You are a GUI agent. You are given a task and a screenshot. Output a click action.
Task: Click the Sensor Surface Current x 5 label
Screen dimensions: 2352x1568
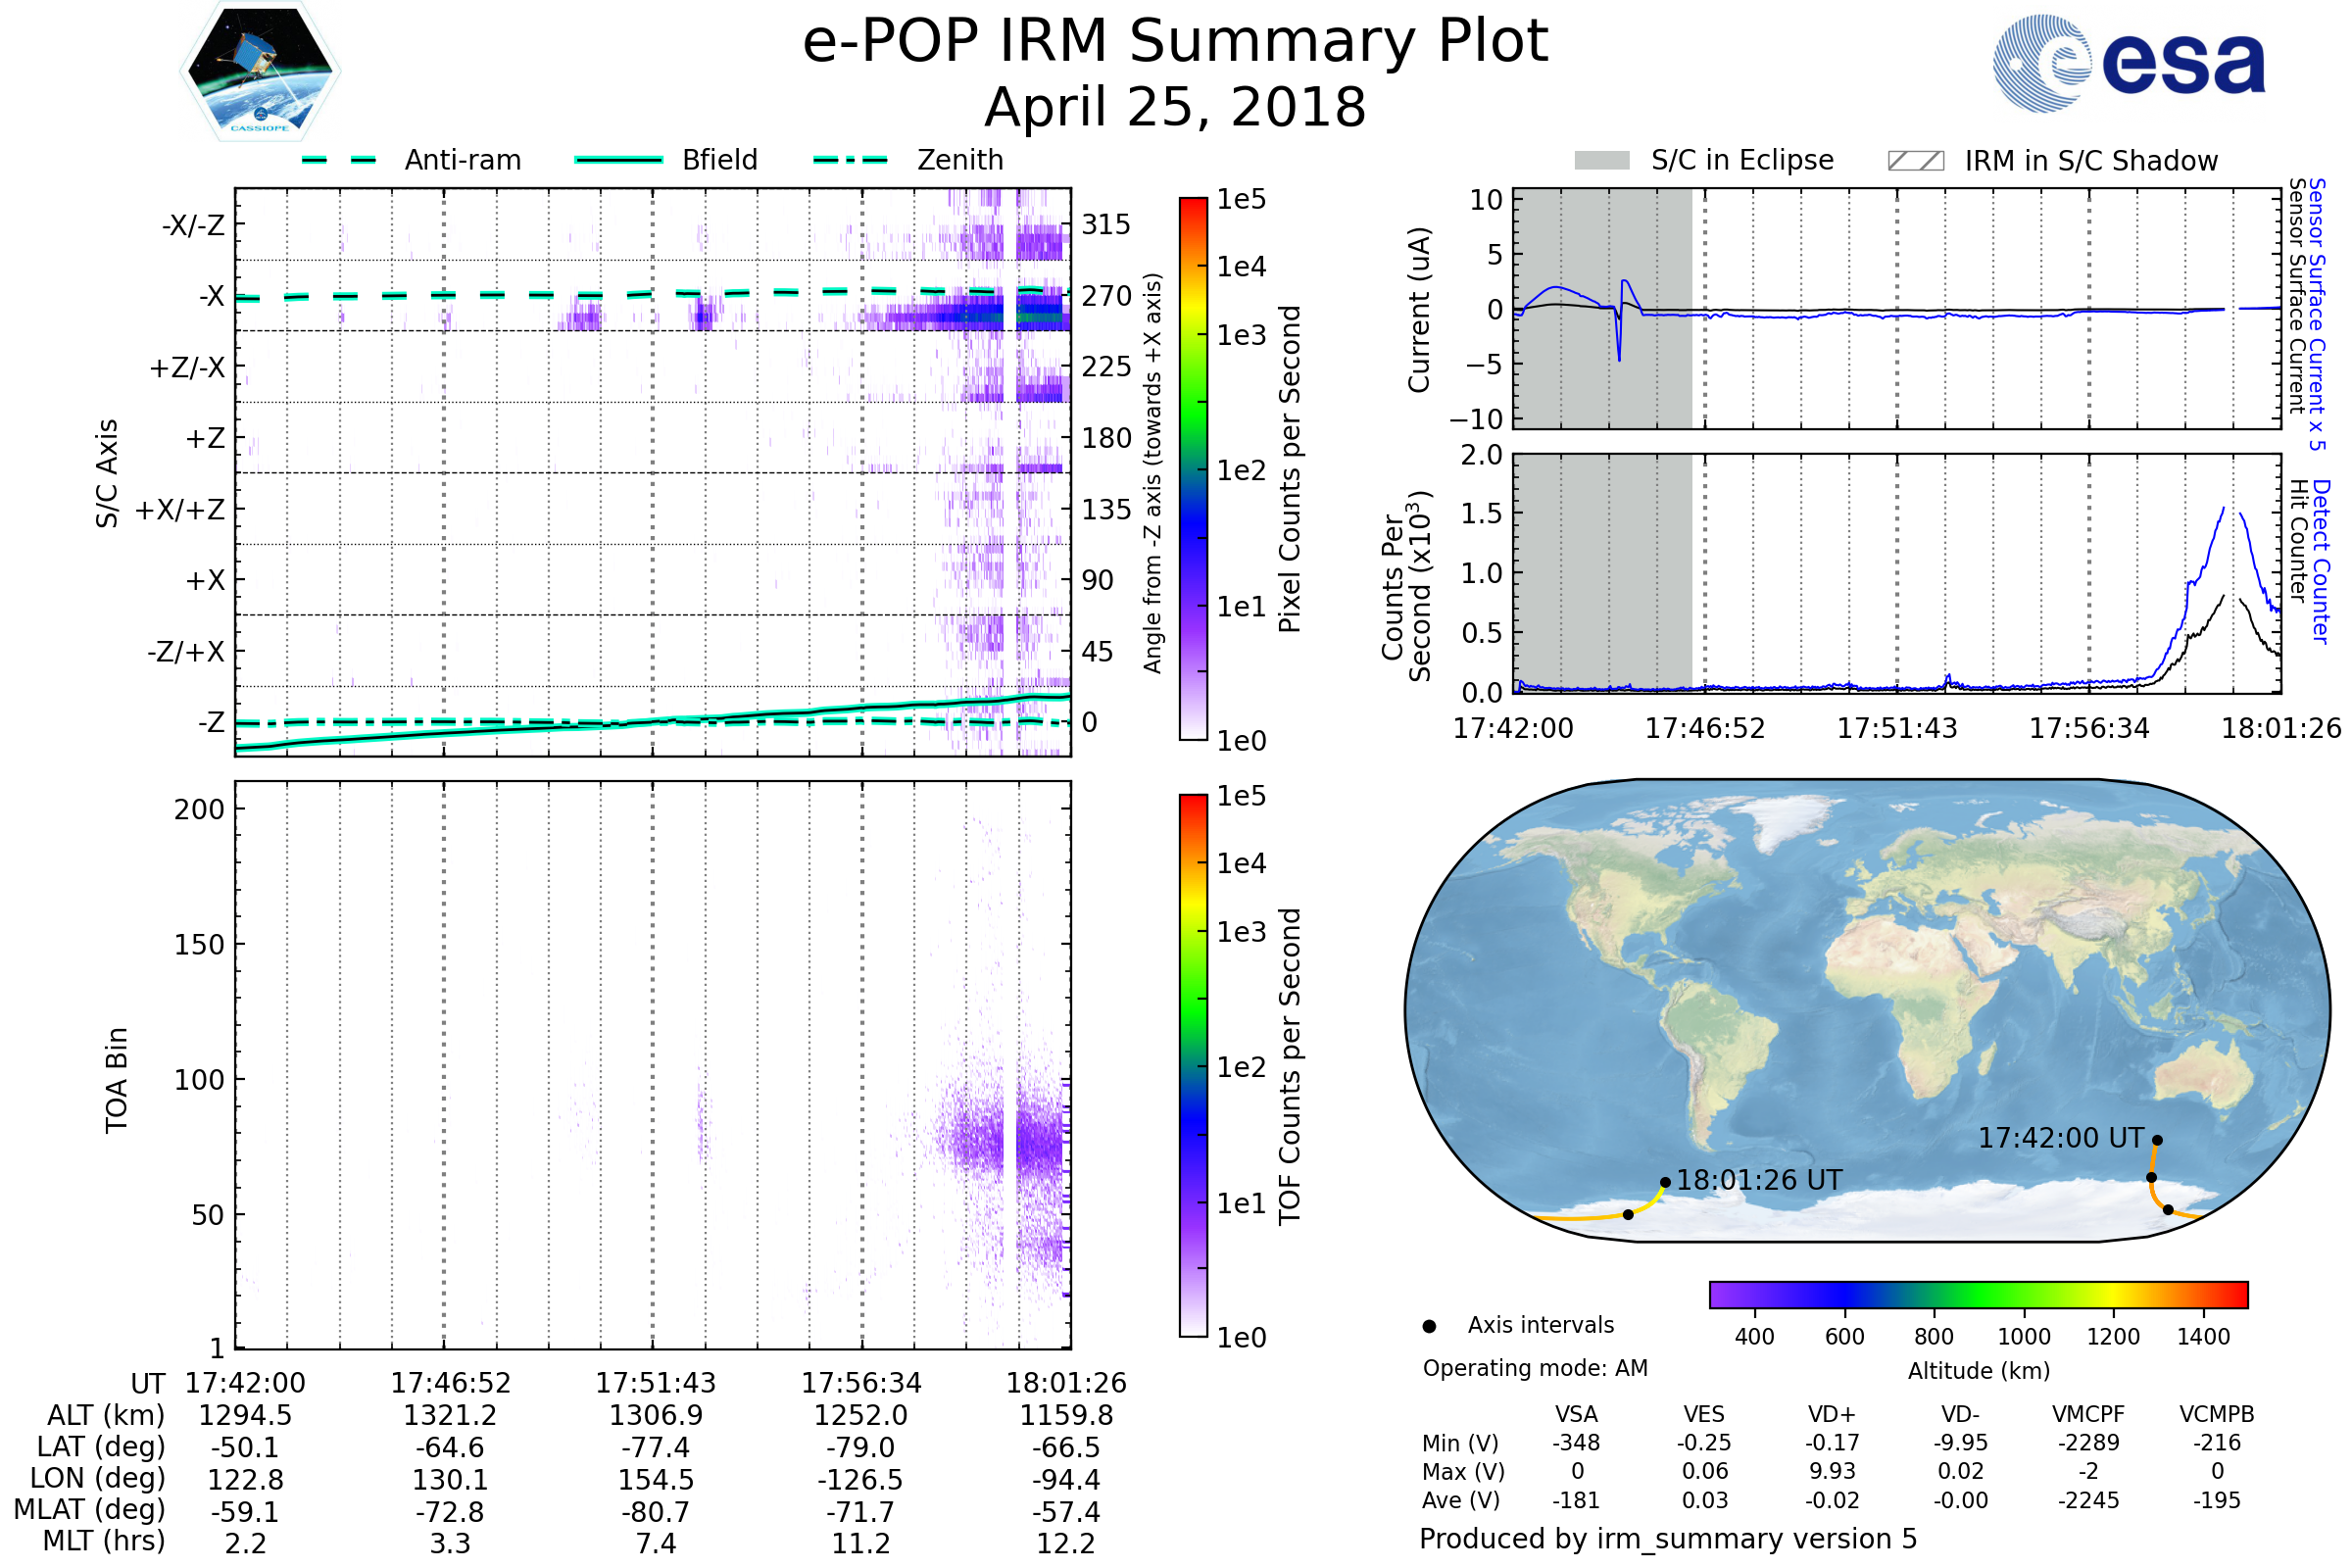pyautogui.click(x=2317, y=314)
